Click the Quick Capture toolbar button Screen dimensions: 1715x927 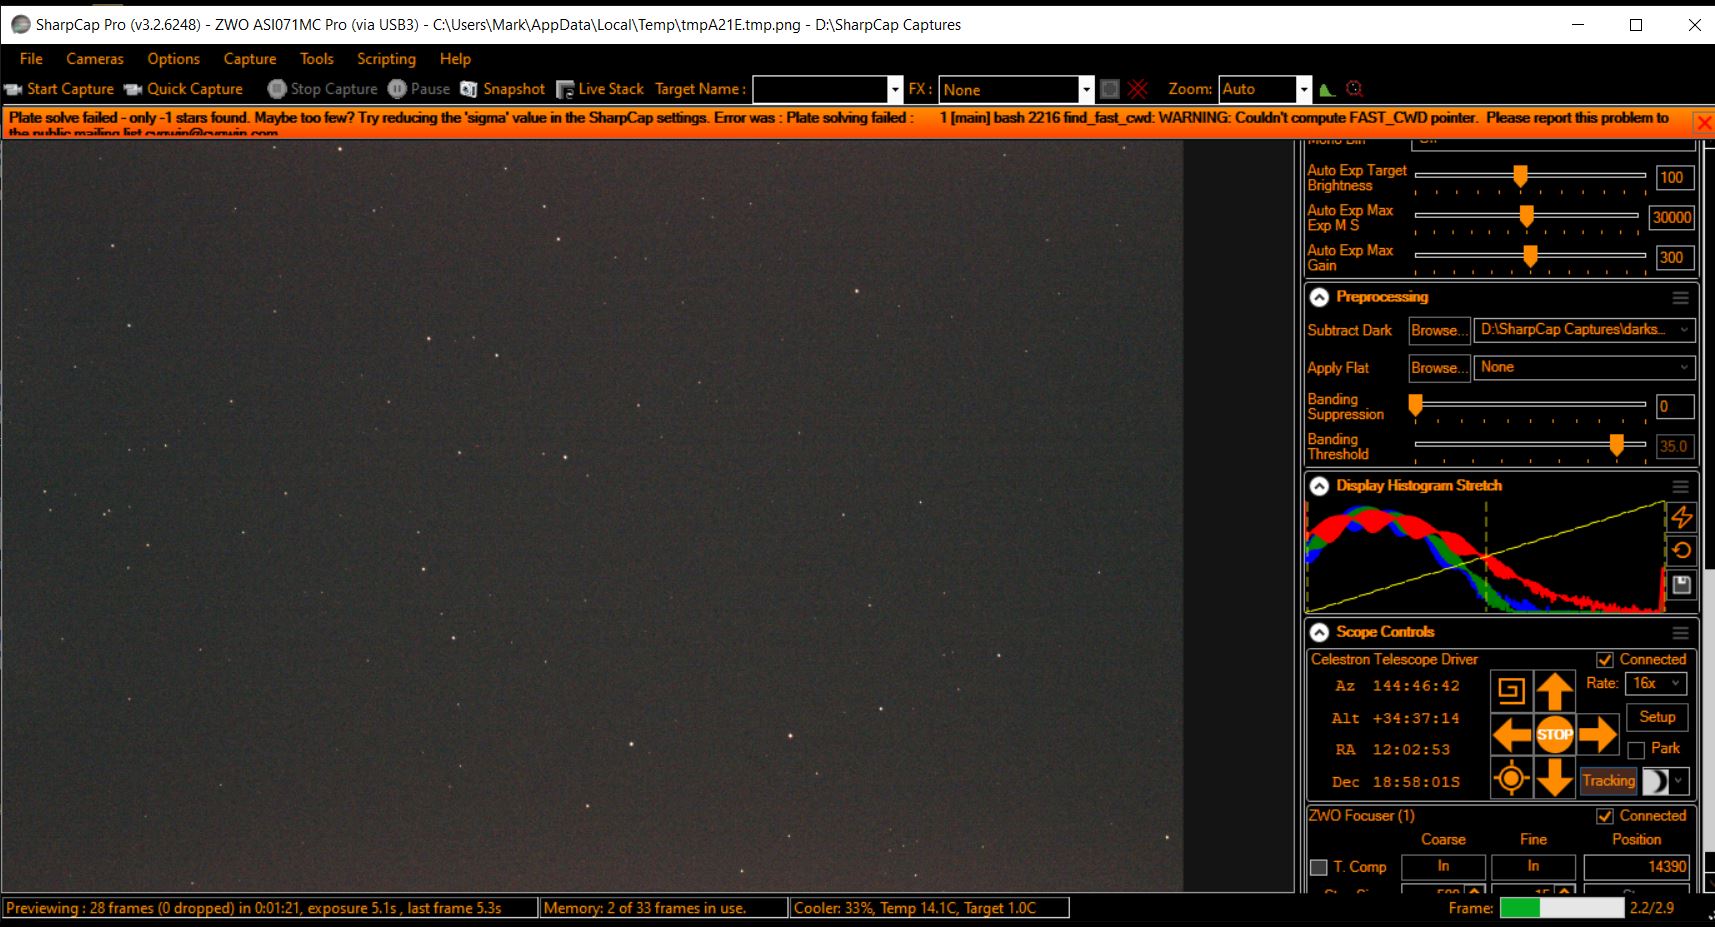[x=183, y=89]
